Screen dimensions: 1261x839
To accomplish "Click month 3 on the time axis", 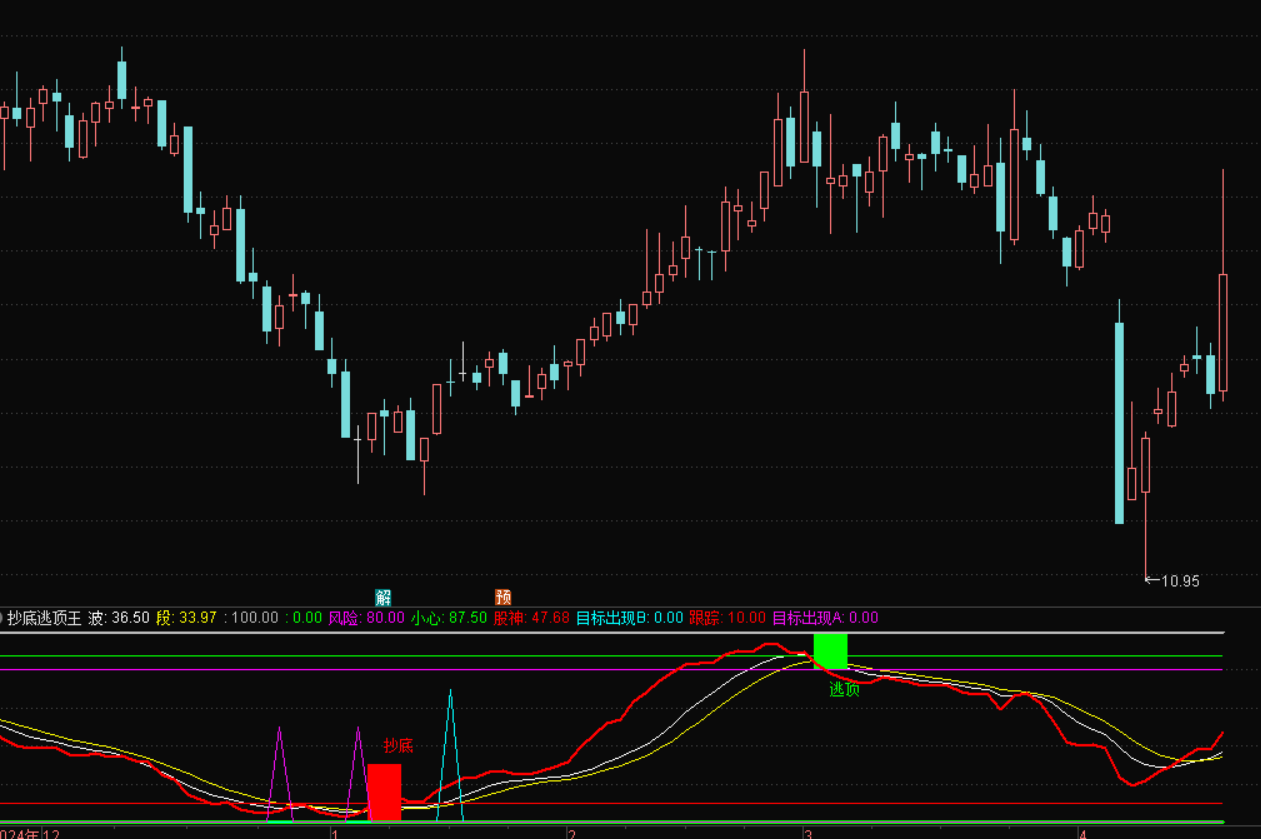I will point(806,833).
